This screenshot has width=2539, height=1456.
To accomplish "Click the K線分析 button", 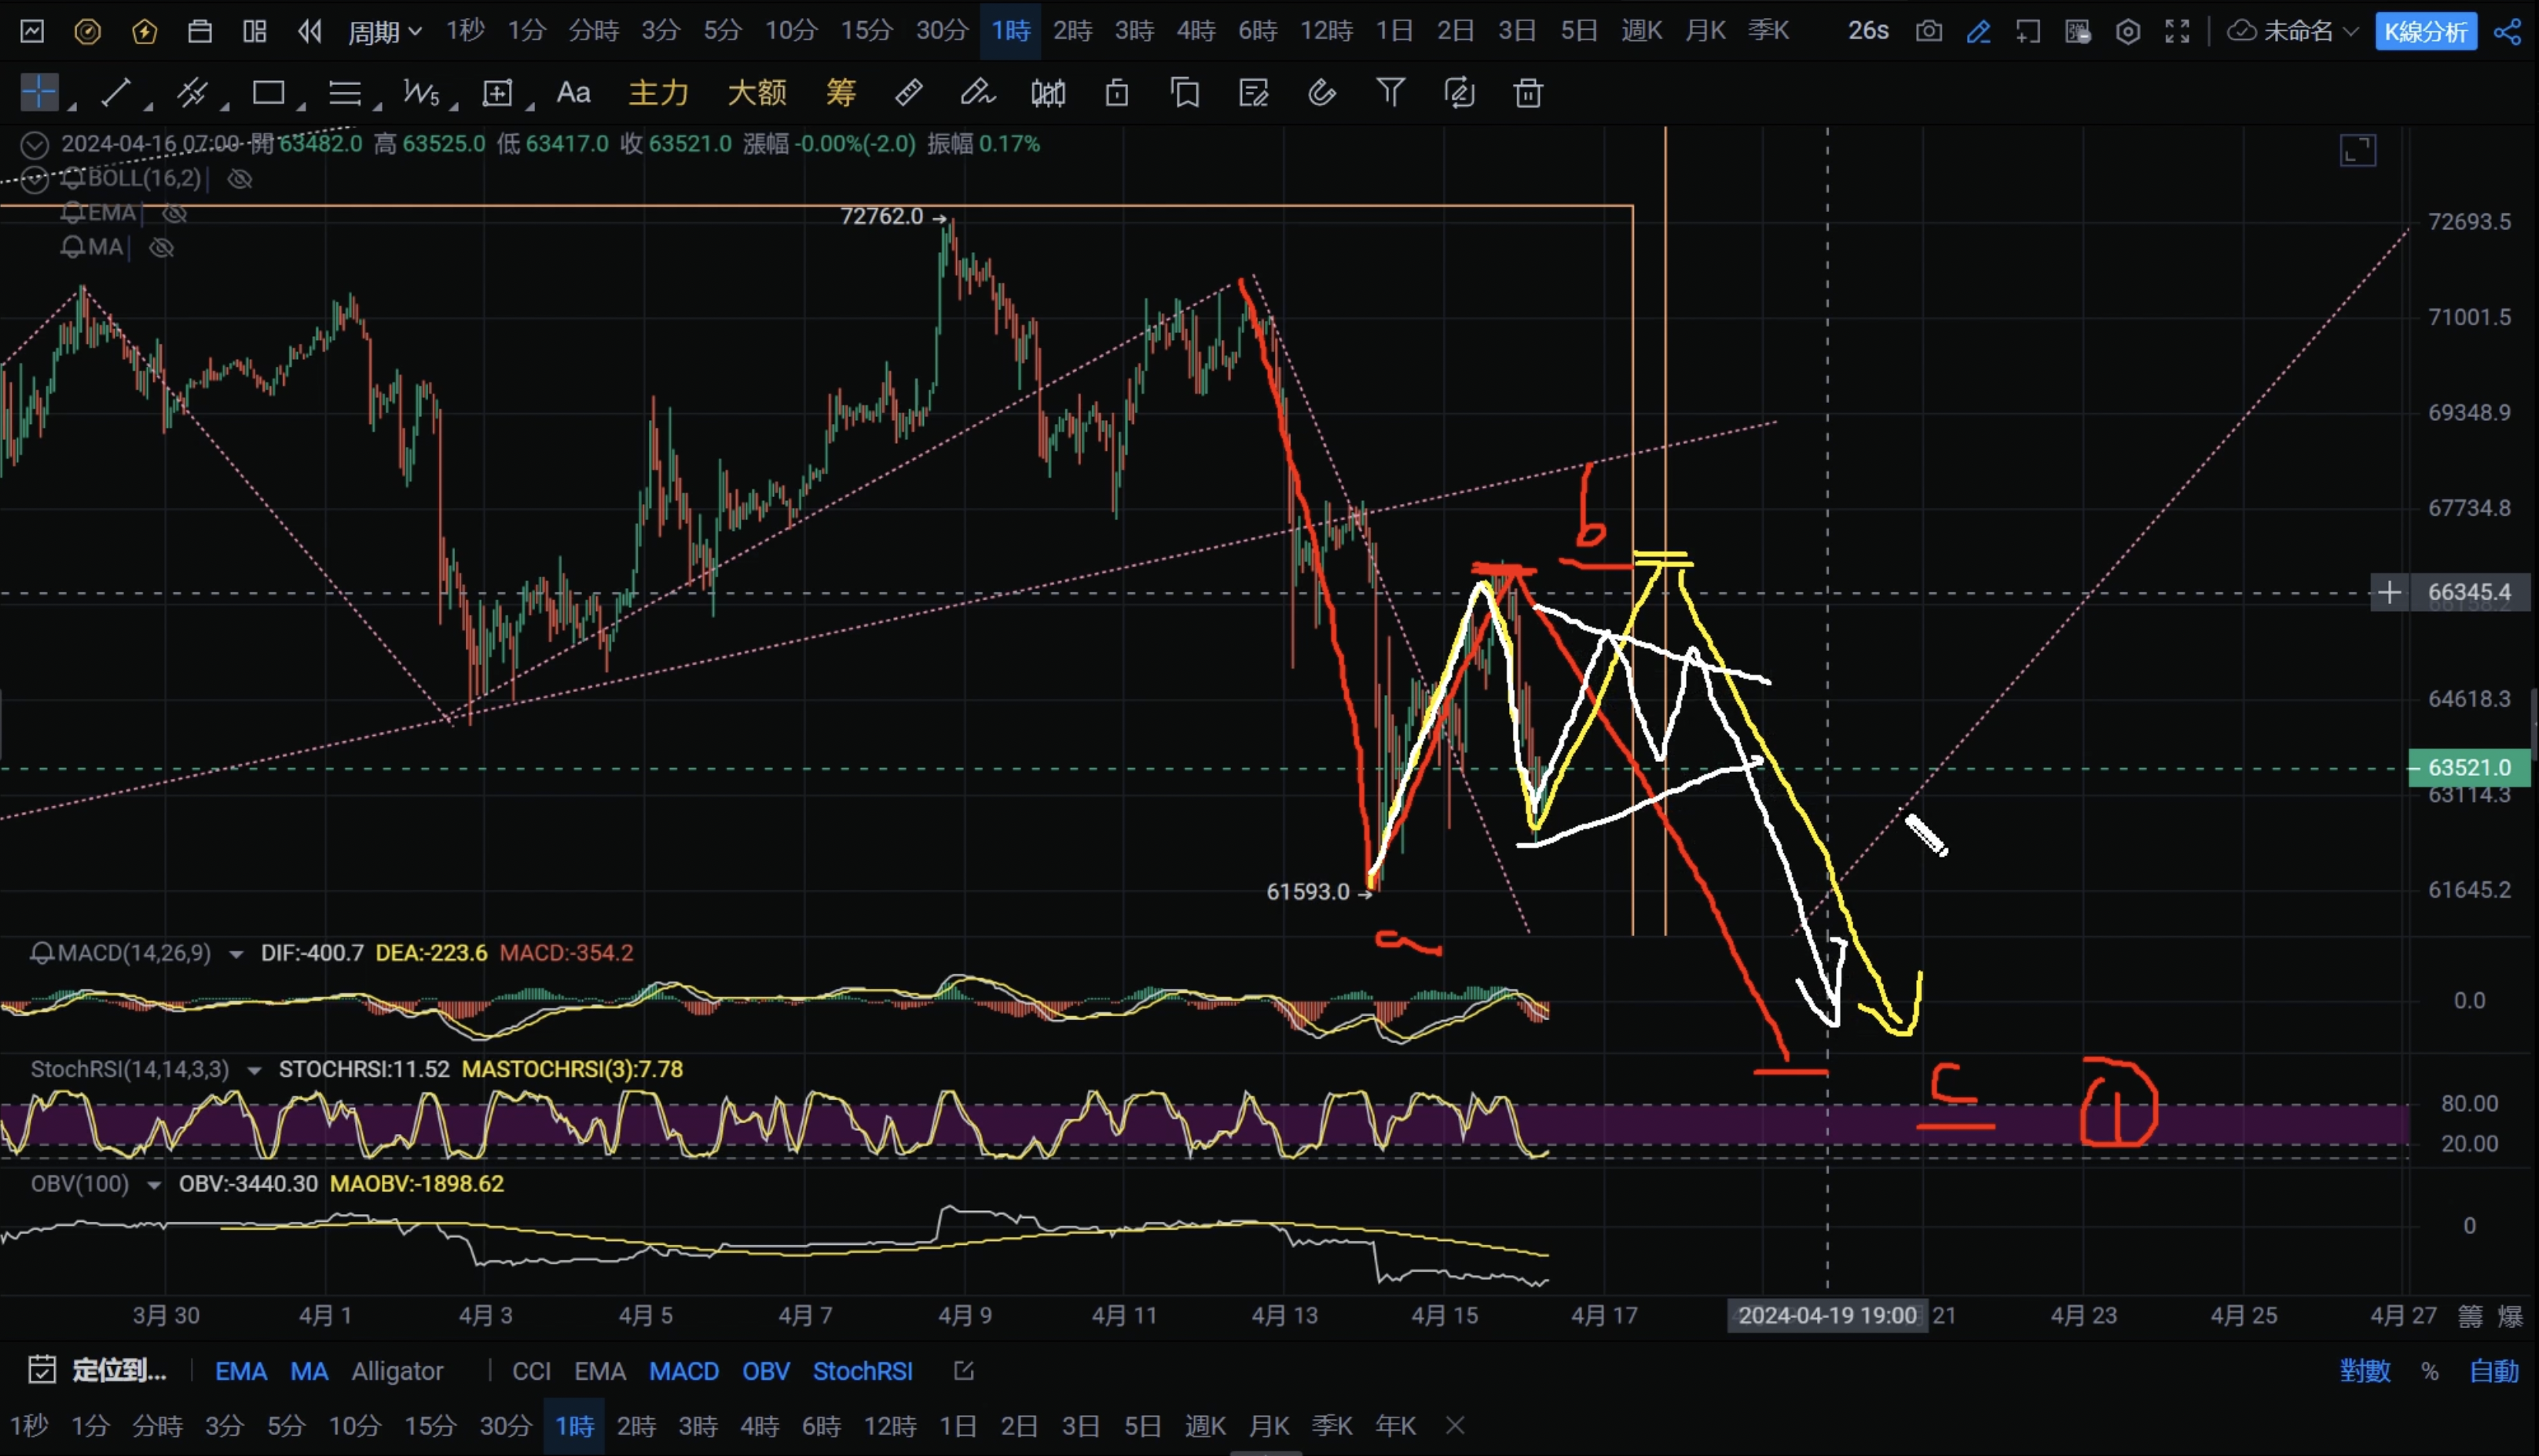I will click(2426, 31).
